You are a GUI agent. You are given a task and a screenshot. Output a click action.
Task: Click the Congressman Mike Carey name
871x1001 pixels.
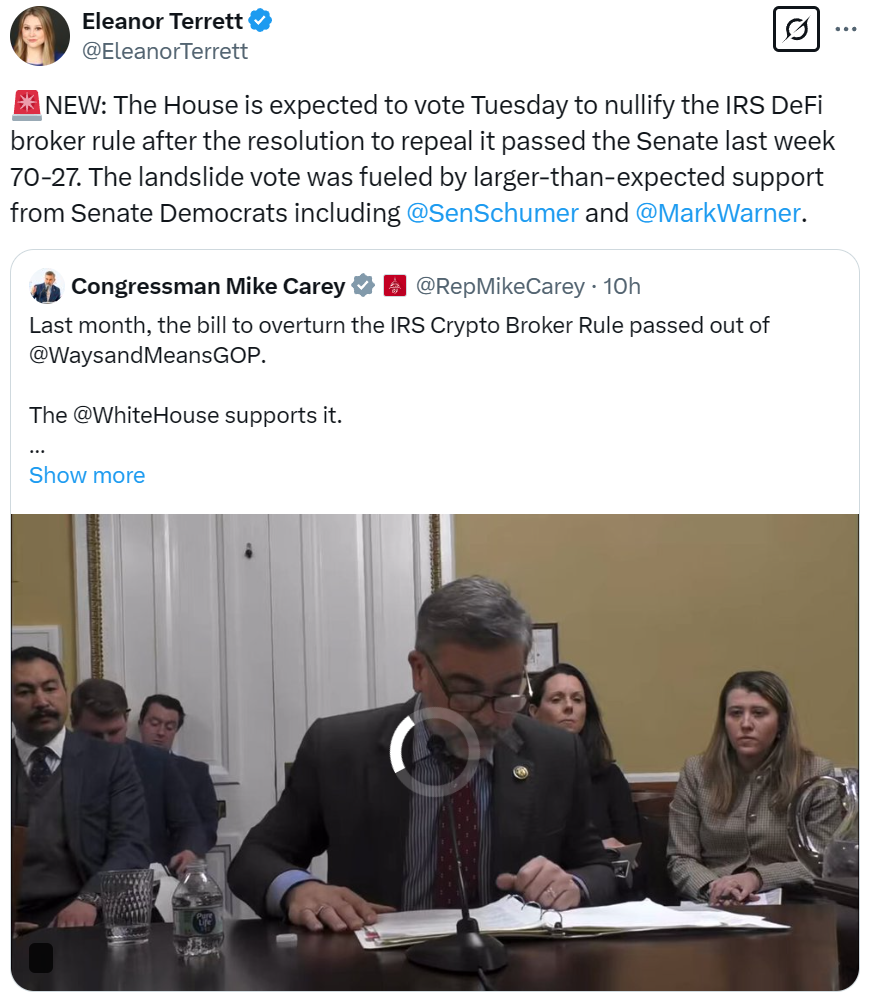click(x=208, y=286)
